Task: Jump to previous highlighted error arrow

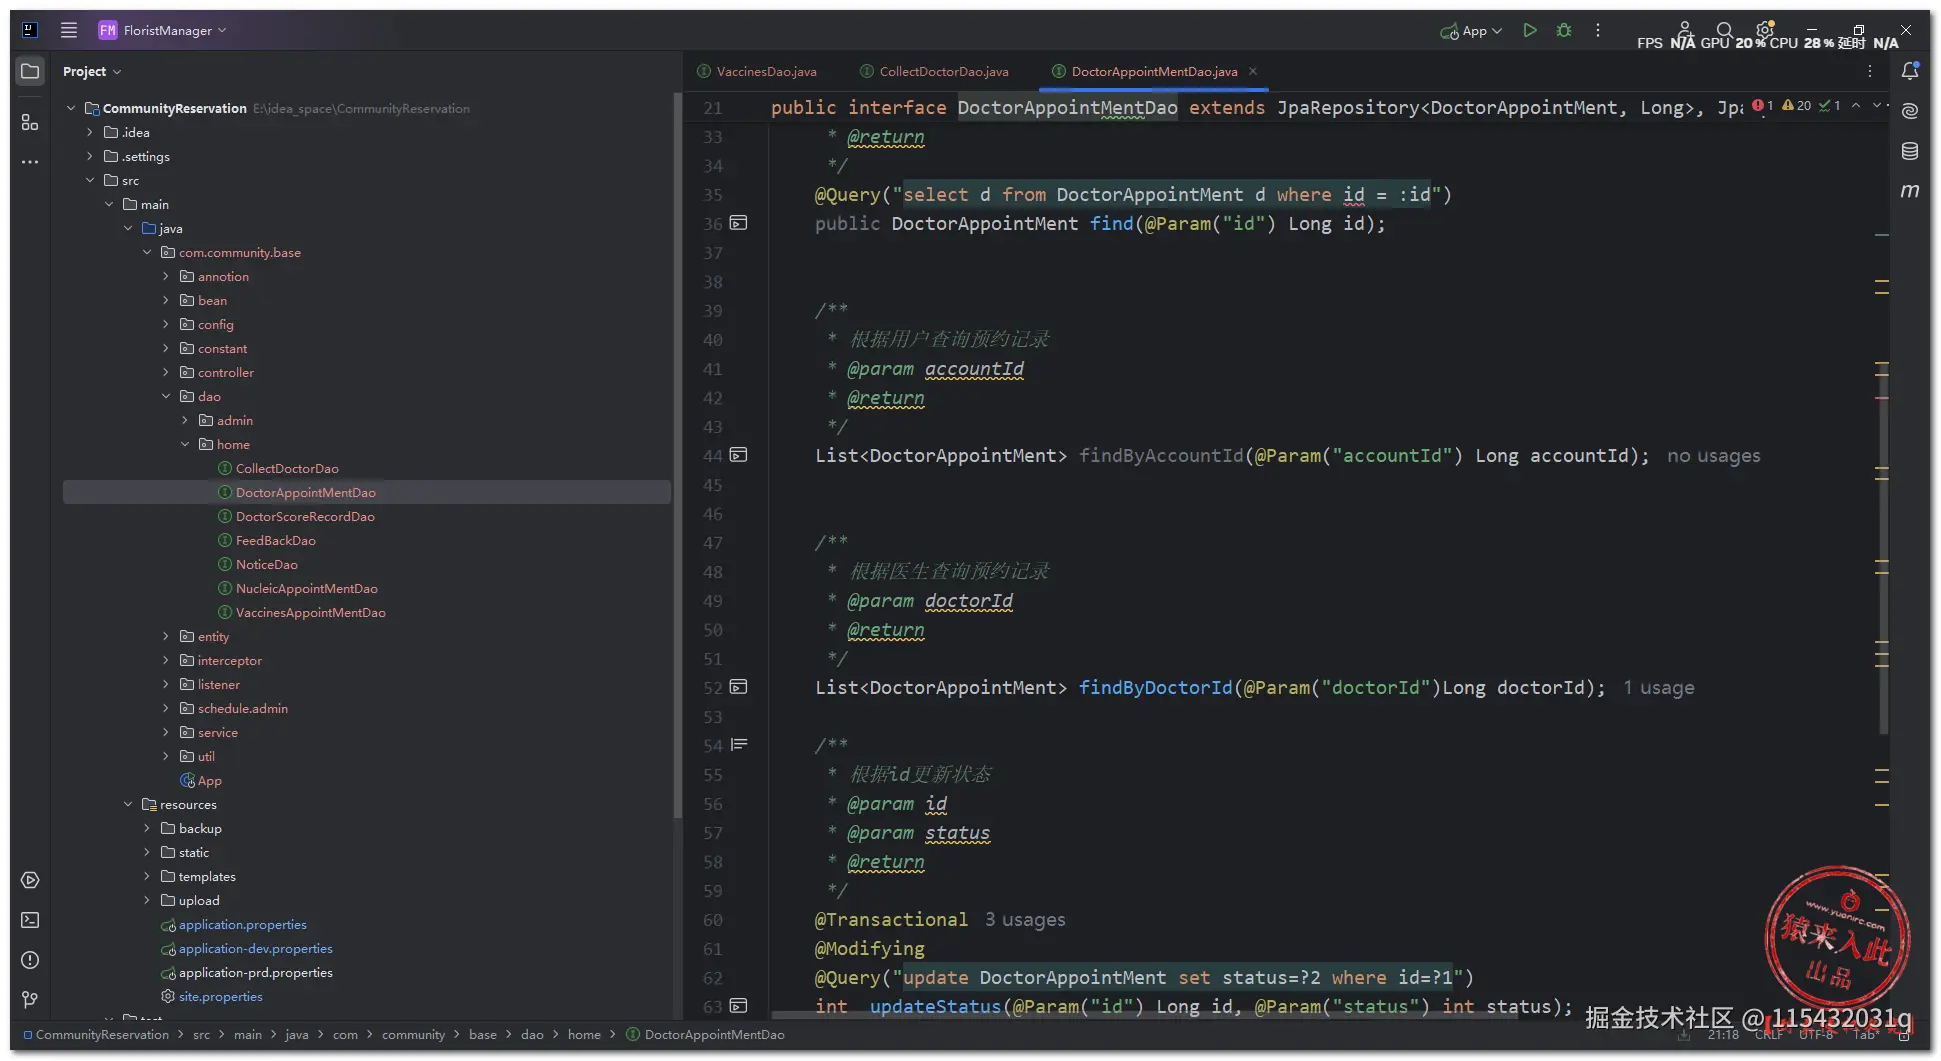Action: pos(1856,105)
